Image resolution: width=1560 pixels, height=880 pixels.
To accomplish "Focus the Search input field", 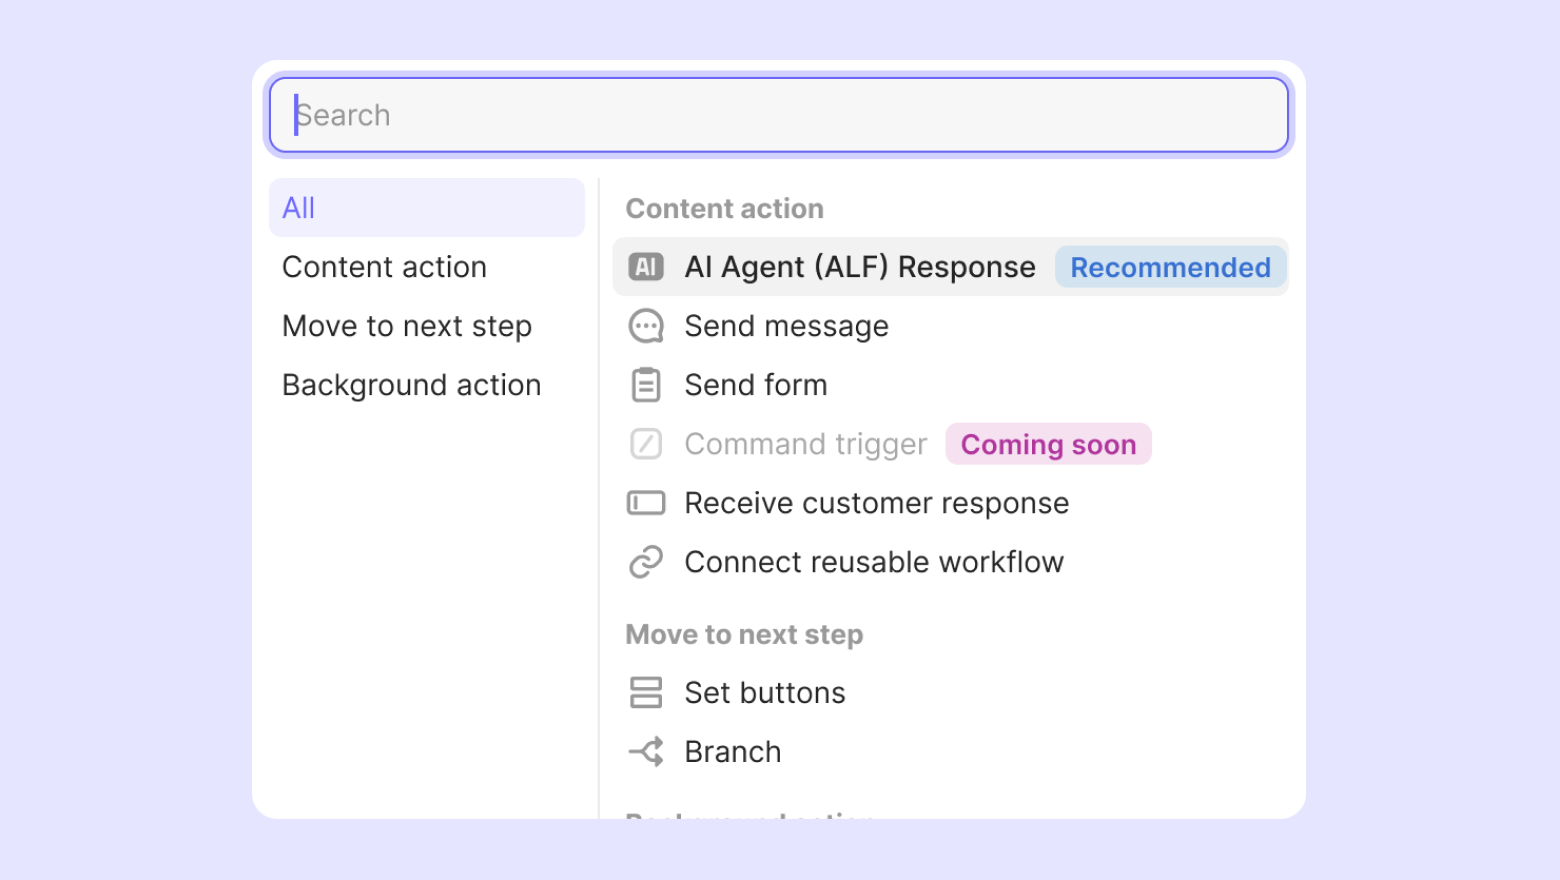I will click(778, 115).
